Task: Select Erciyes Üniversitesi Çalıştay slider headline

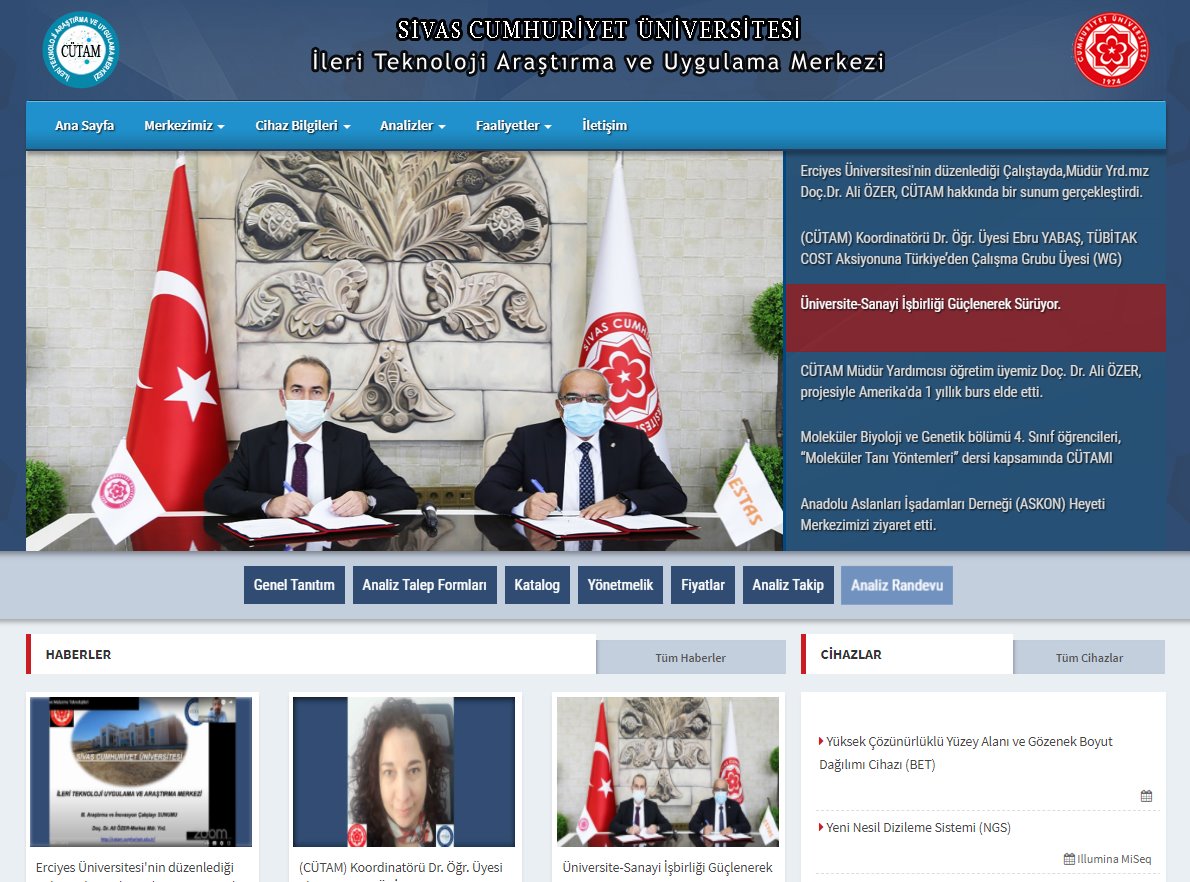Action: click(x=974, y=182)
